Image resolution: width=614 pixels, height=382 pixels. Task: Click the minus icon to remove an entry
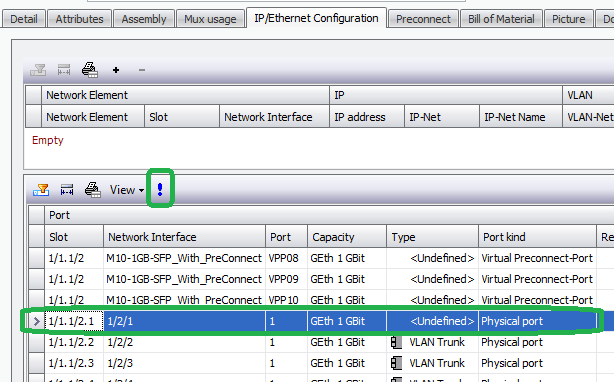pyautogui.click(x=142, y=70)
